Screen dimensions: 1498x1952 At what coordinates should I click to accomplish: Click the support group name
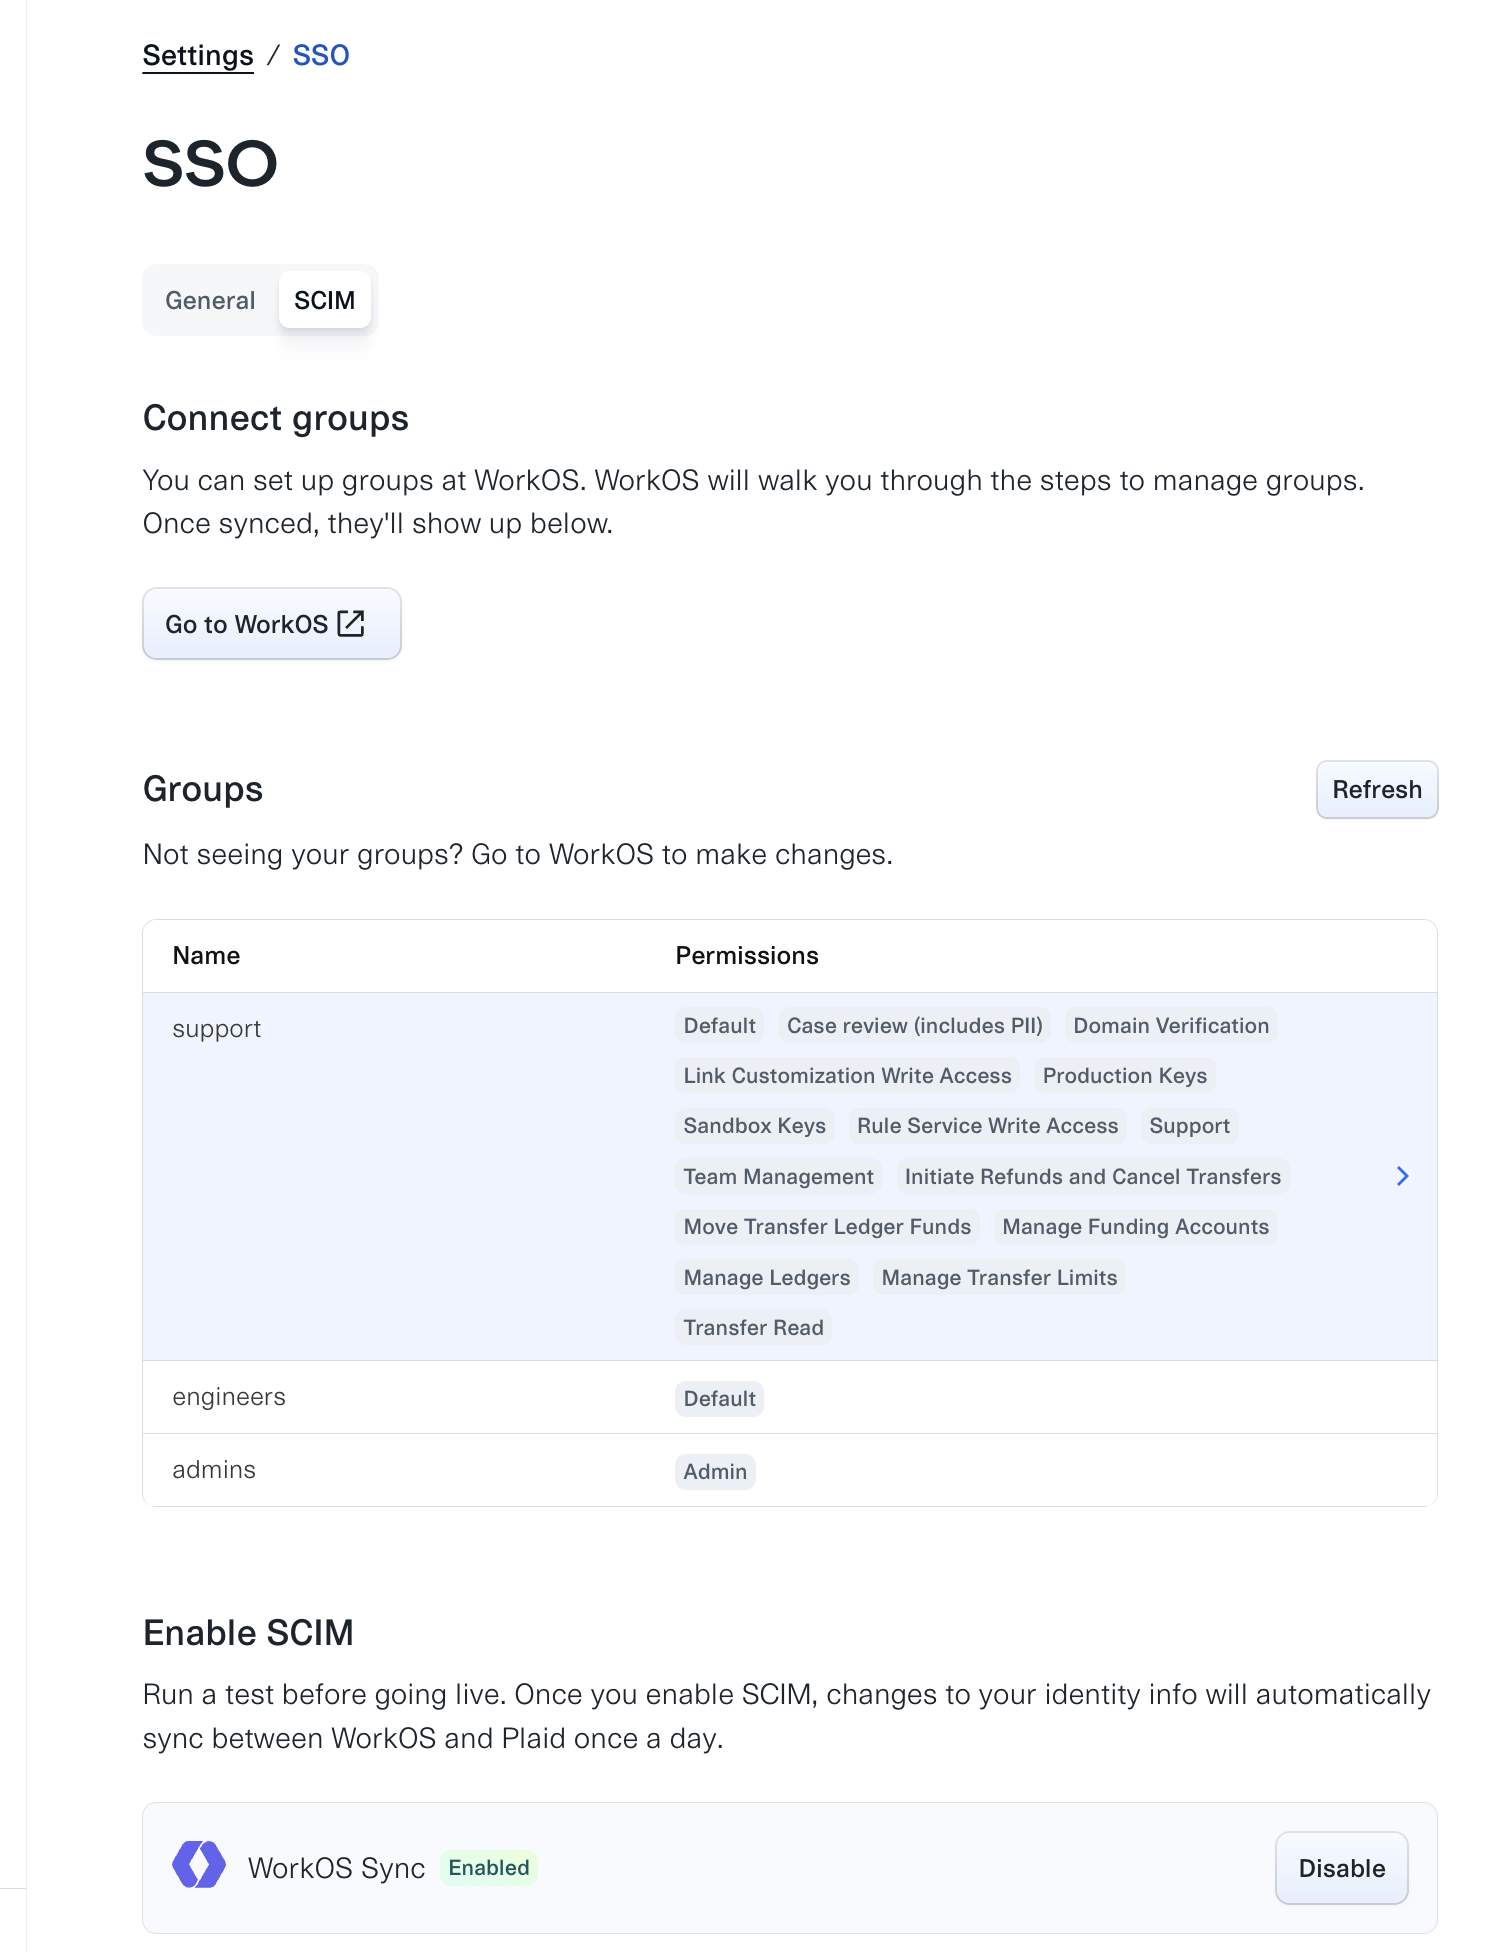[x=216, y=1029]
